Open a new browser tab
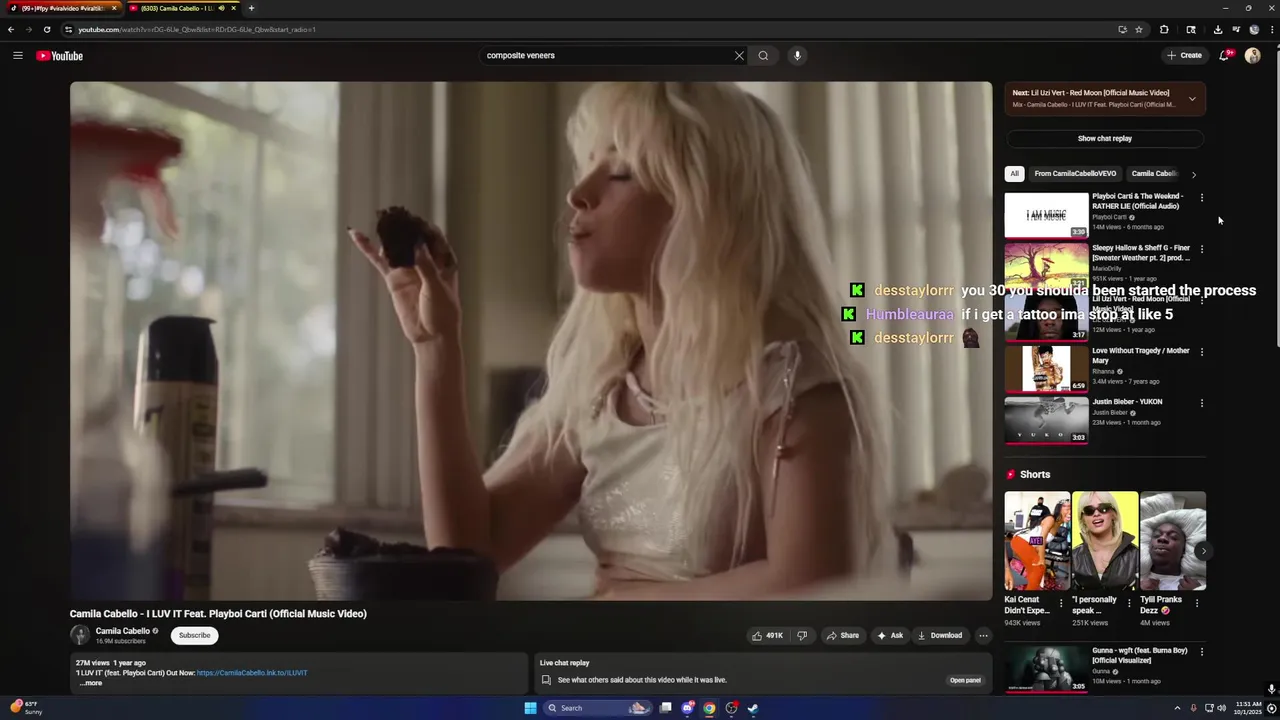 [251, 8]
